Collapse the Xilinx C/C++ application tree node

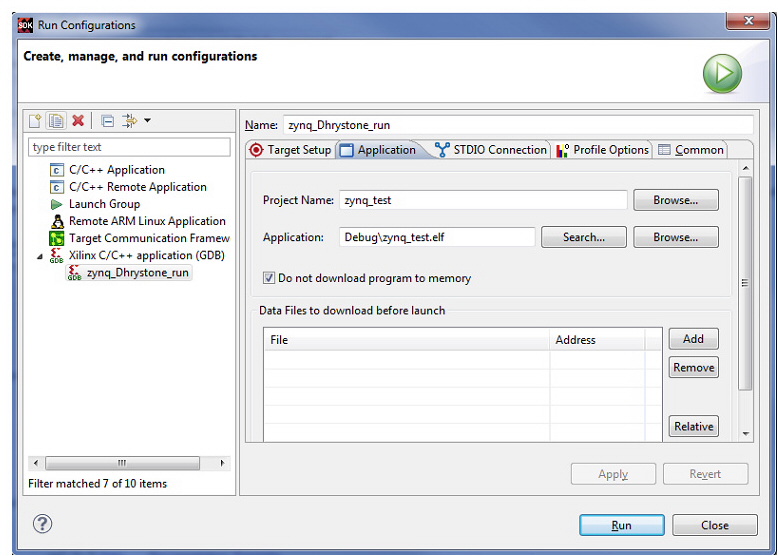(40, 256)
